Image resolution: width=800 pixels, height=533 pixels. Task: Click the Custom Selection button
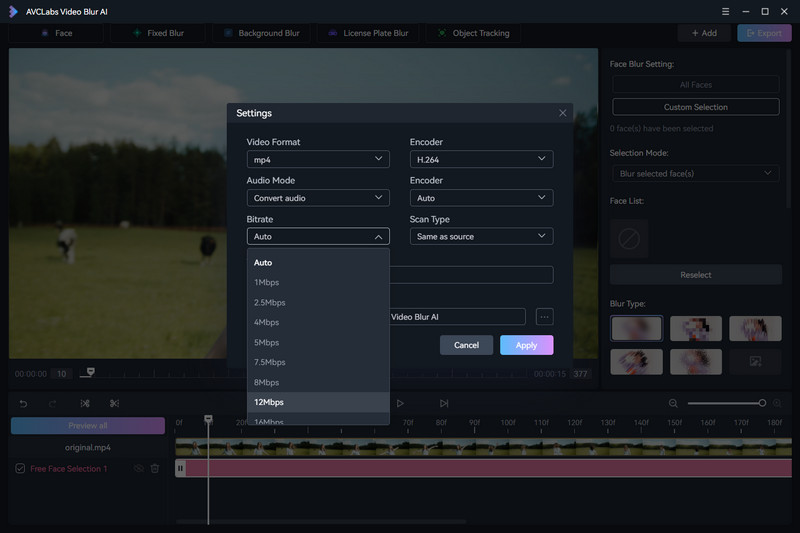[695, 107]
